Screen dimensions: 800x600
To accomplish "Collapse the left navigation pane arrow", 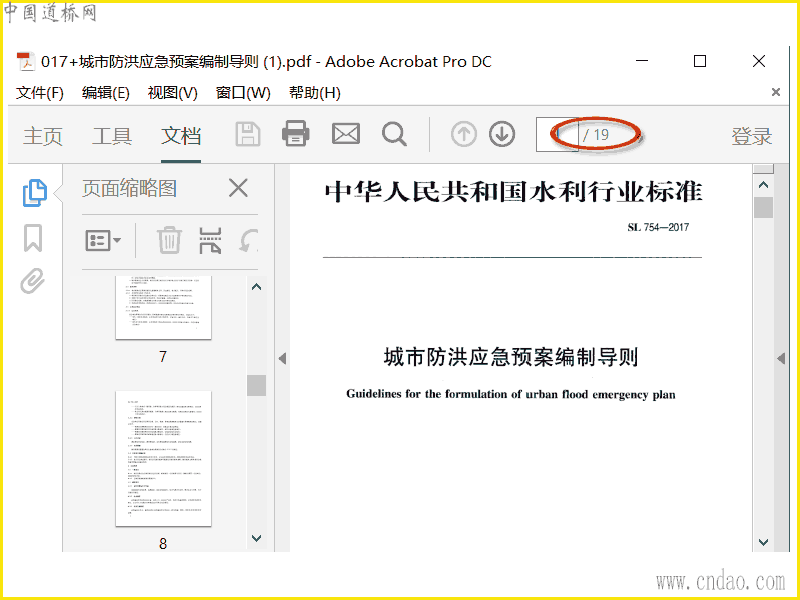I will pyautogui.click(x=282, y=359).
